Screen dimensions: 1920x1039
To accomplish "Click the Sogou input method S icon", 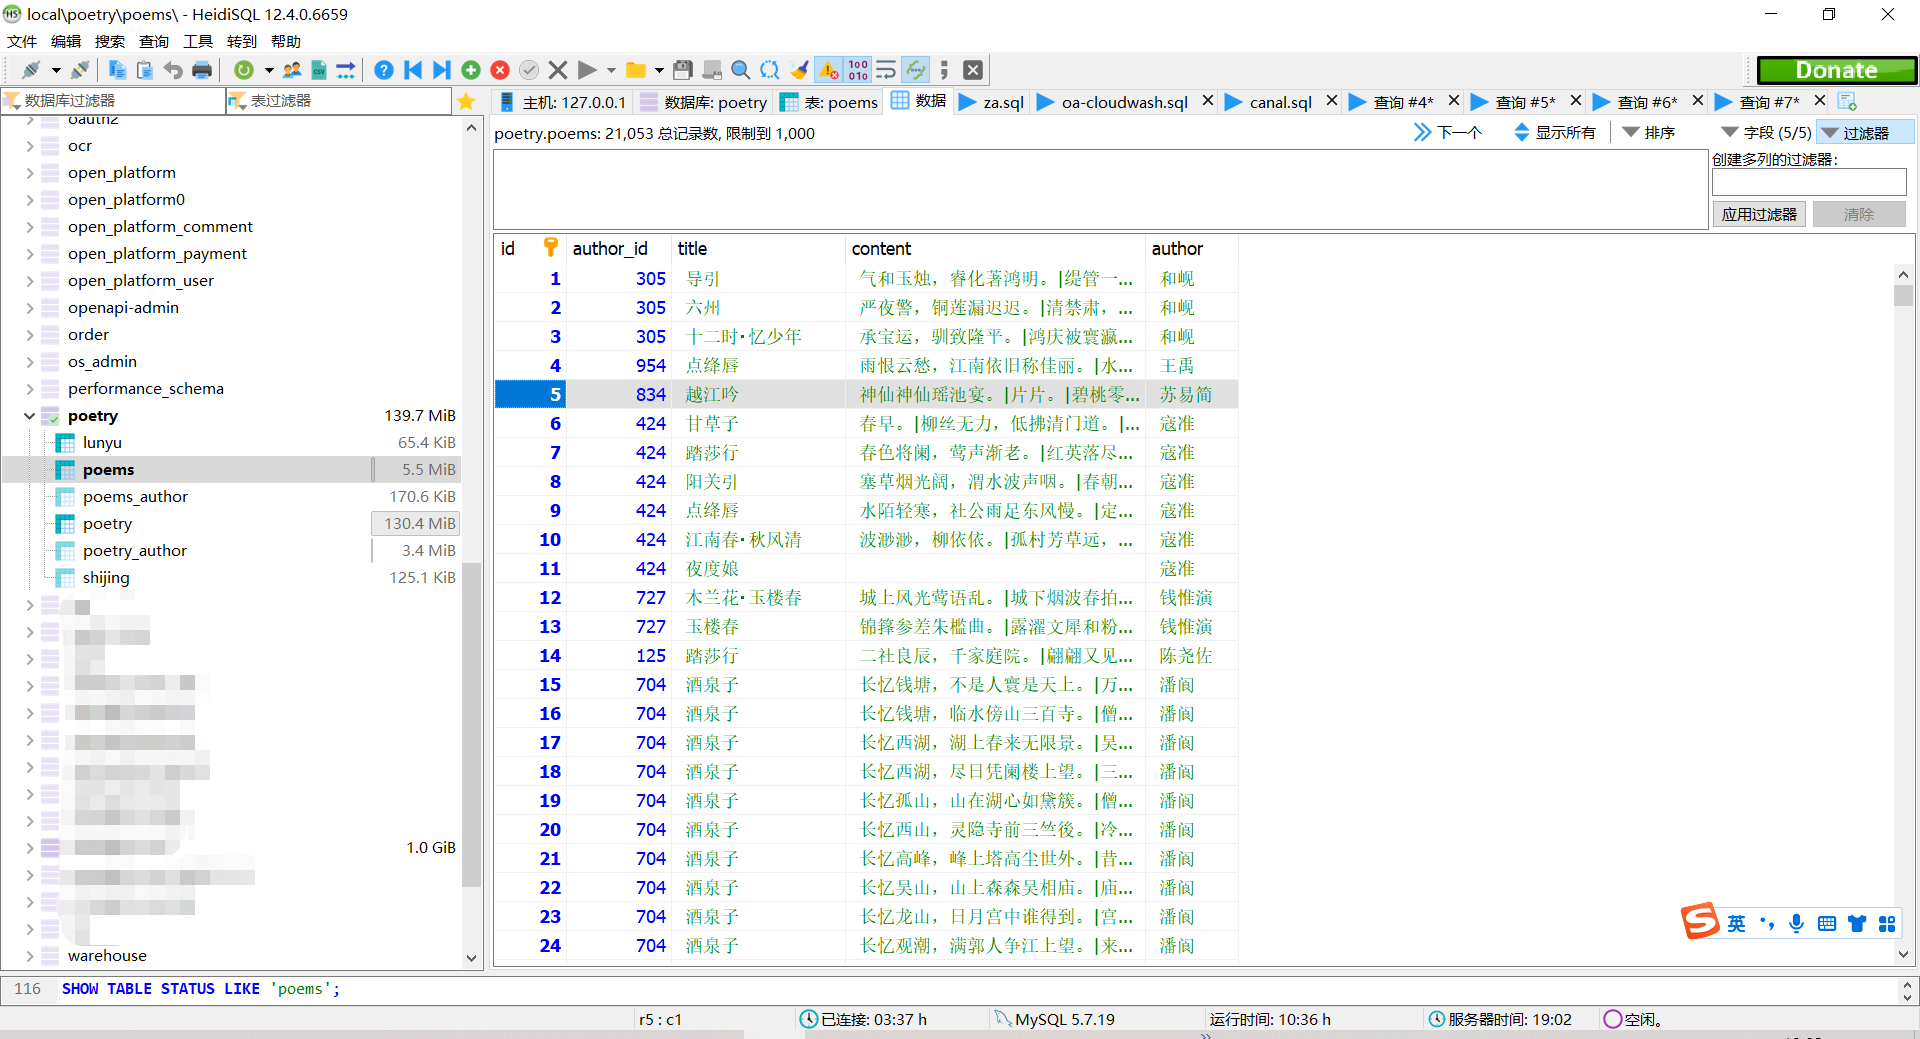I will [x=1700, y=920].
